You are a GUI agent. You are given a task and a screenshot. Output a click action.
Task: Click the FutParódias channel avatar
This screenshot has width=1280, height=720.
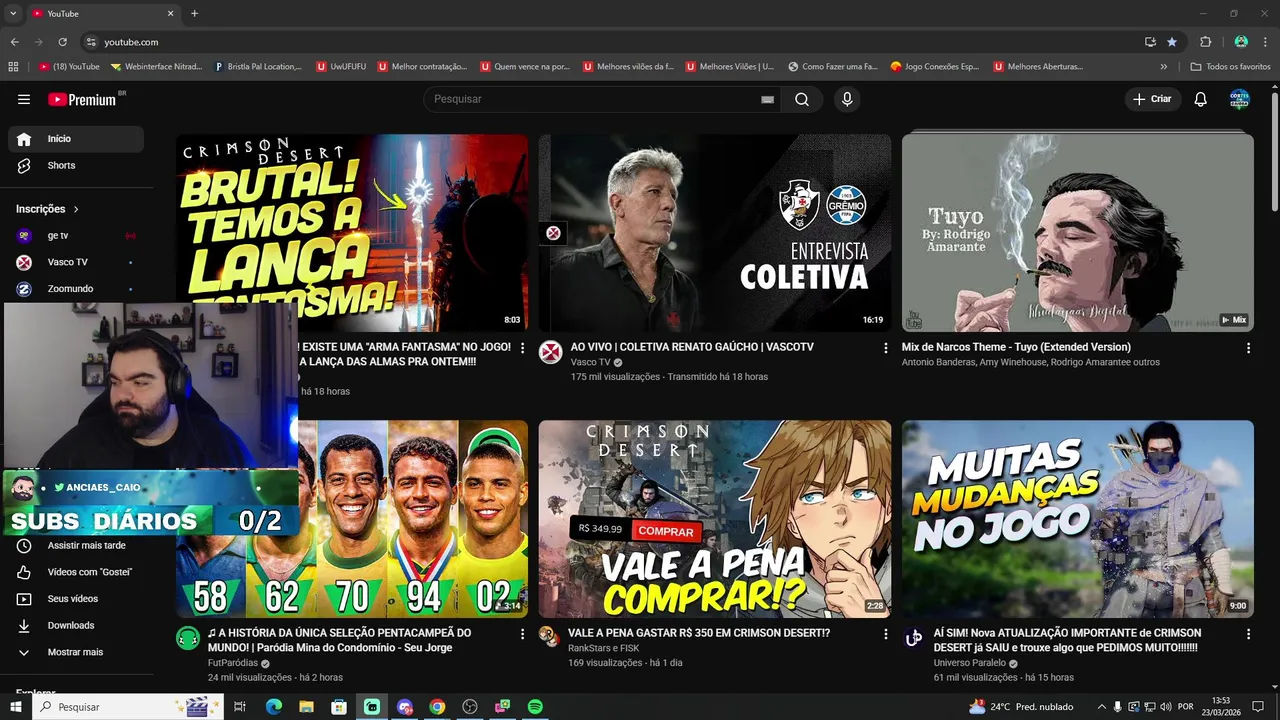pyautogui.click(x=188, y=638)
